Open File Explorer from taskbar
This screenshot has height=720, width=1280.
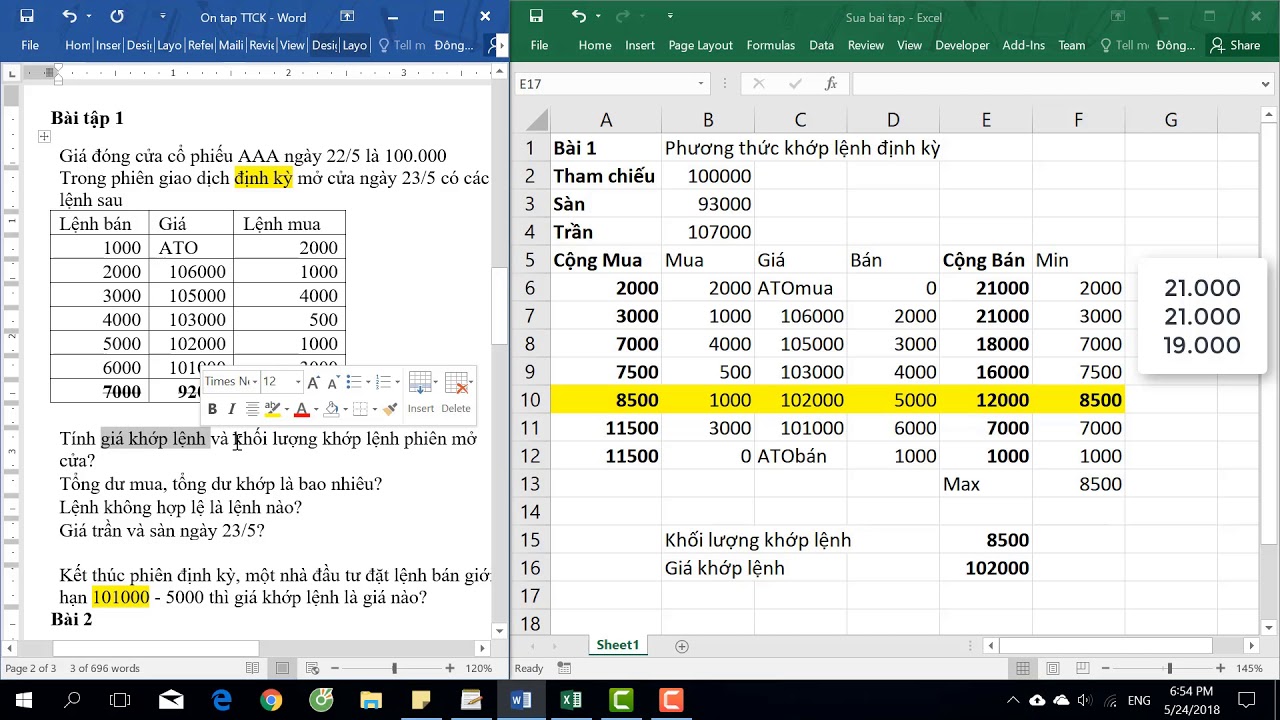371,700
